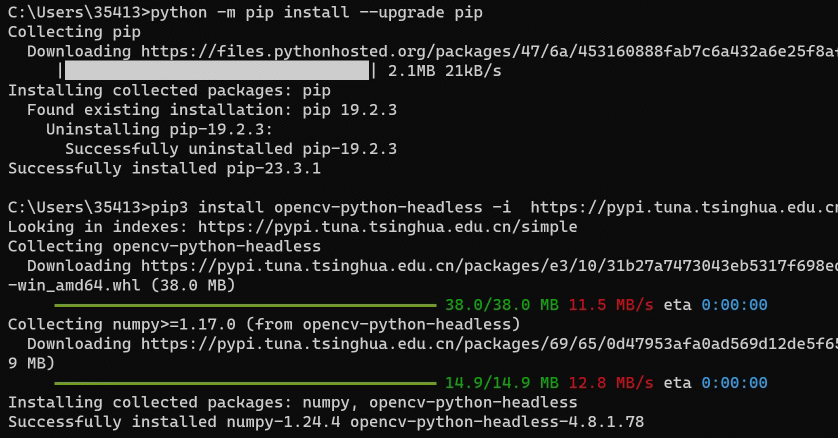Click the green 38.0 MB progress bar
838x438 pixels.
[x=245, y=304]
